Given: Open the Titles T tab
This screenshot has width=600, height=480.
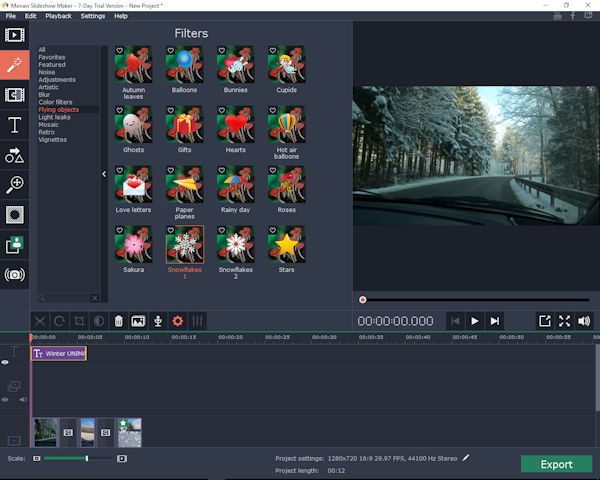Looking at the screenshot, I should coord(15,125).
